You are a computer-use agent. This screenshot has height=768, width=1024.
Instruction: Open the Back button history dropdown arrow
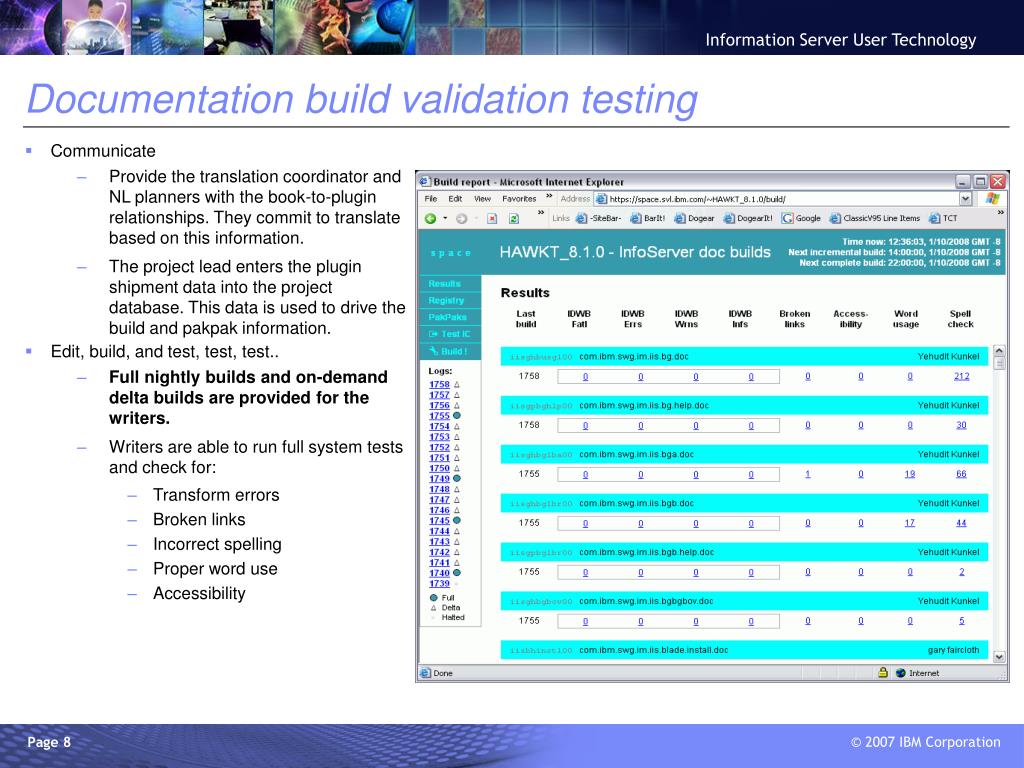[x=445, y=218]
